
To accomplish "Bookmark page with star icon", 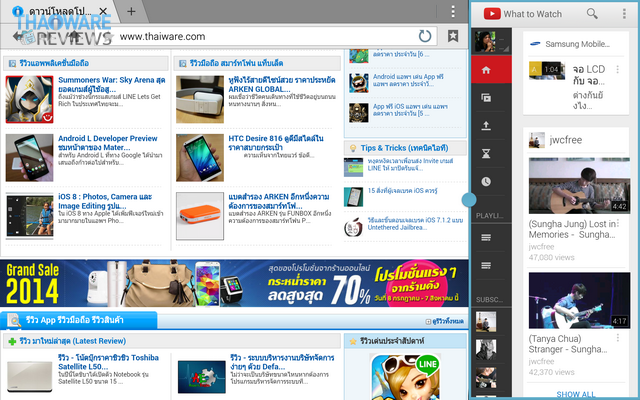I will tap(453, 36).
